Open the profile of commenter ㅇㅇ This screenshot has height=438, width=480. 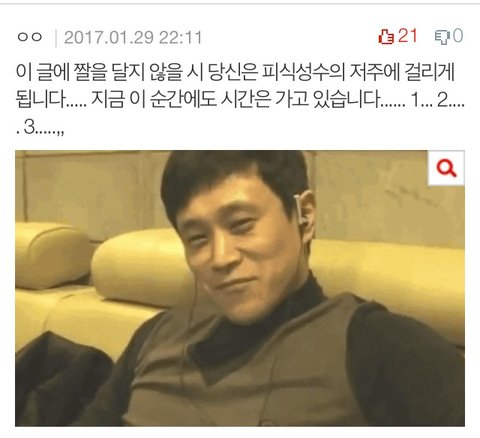[x=30, y=37]
